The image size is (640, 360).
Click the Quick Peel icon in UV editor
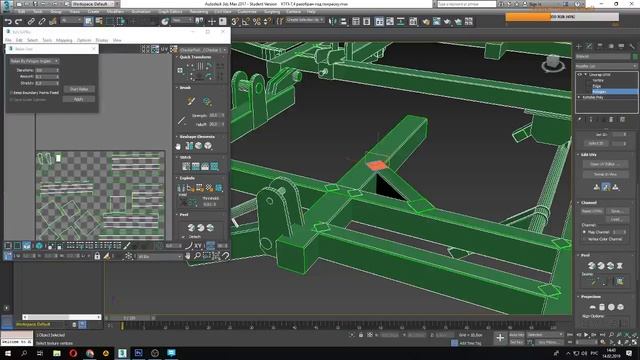click(191, 227)
